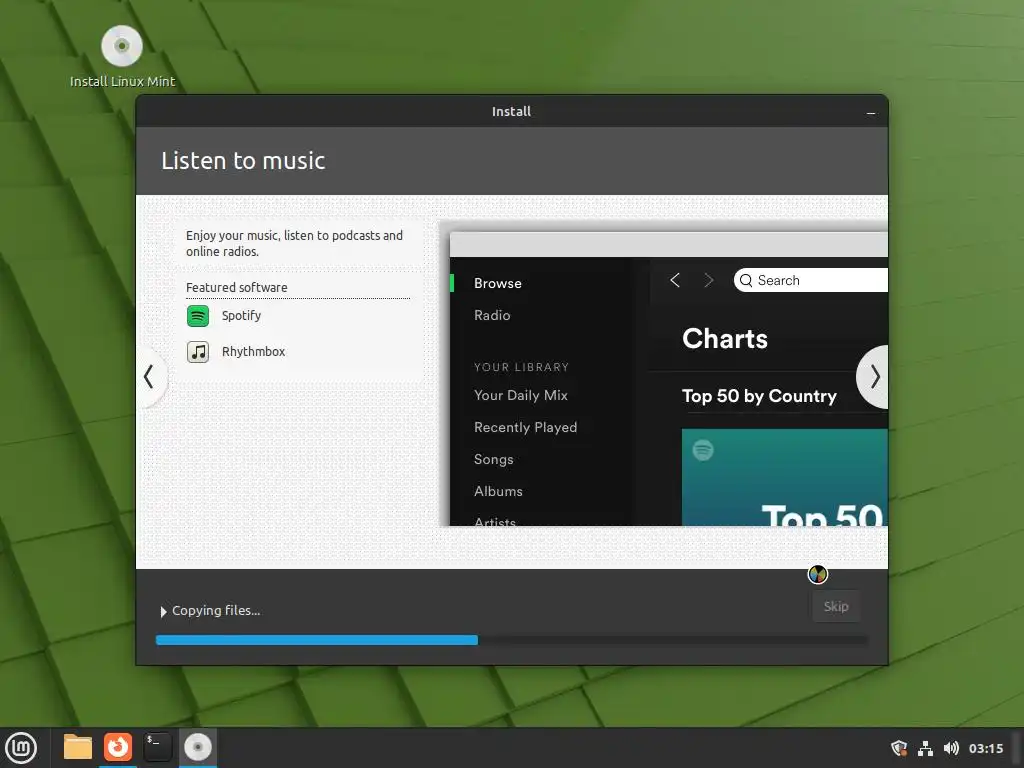This screenshot has width=1024, height=768.
Task: Click the installation progress bar
Action: (x=512, y=641)
